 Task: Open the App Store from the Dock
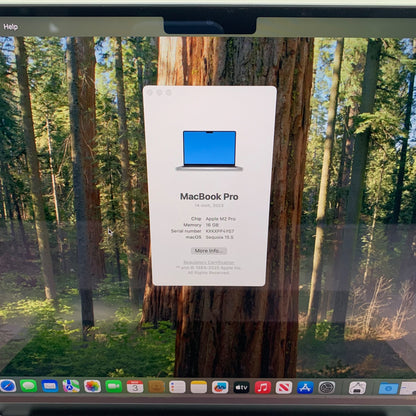tap(305, 388)
